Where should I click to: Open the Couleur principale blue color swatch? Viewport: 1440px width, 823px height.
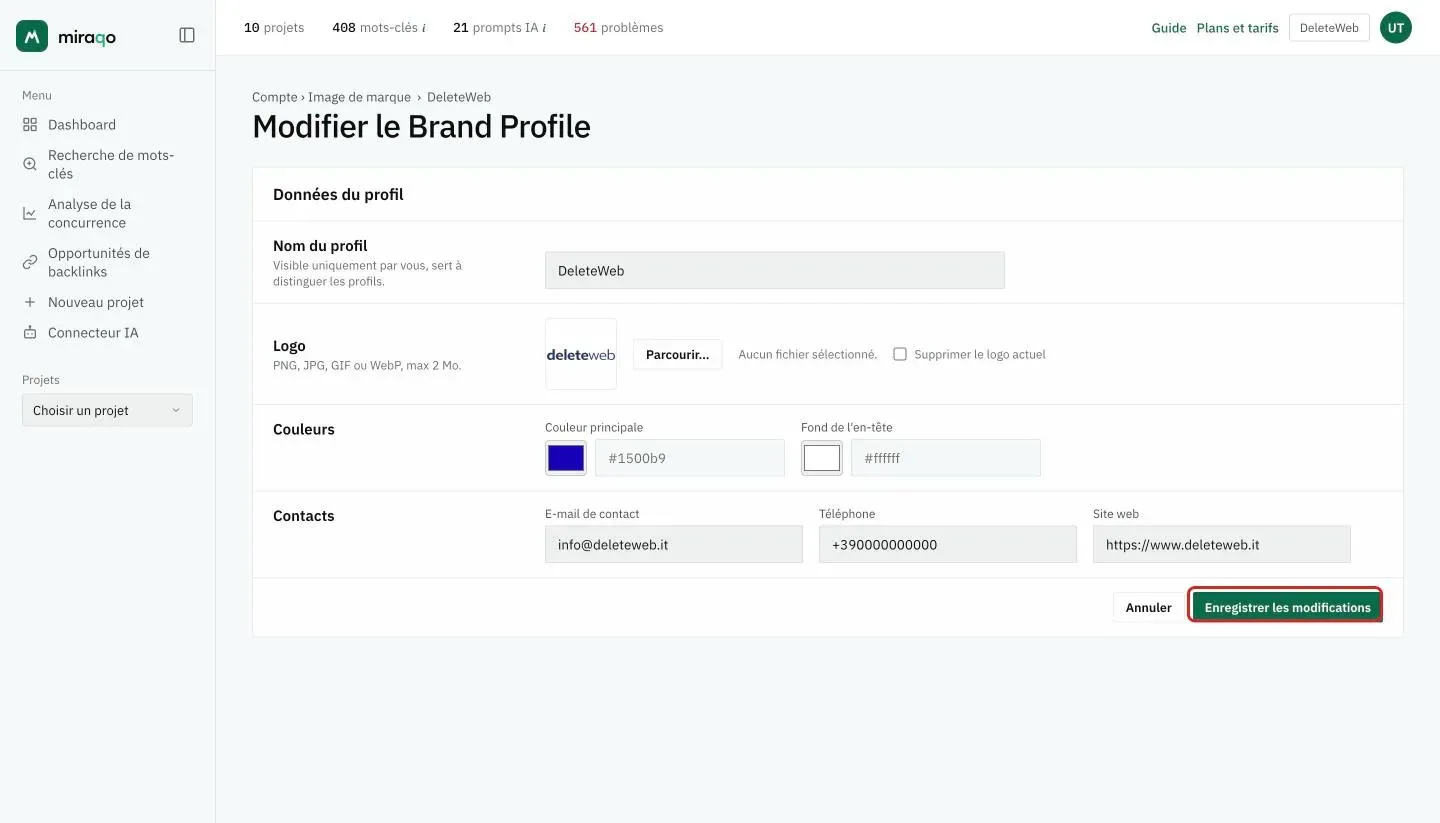point(566,458)
